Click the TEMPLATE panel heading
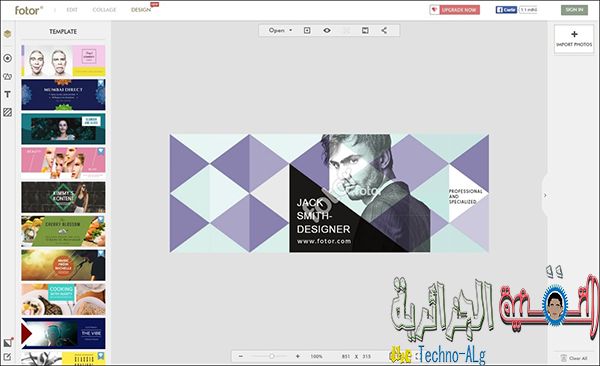This screenshot has width=600, height=366. coord(63,31)
